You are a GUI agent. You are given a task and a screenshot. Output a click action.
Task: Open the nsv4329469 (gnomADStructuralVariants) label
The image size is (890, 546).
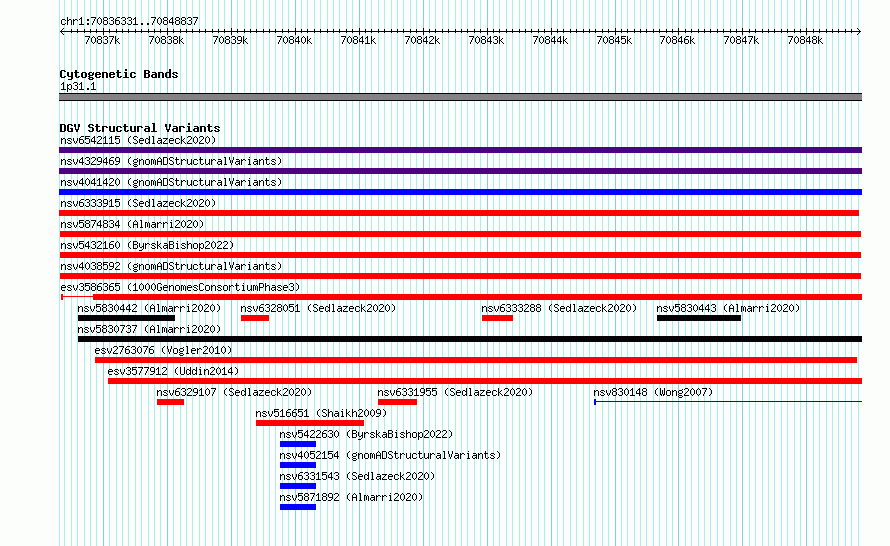pyautogui.click(x=171, y=161)
